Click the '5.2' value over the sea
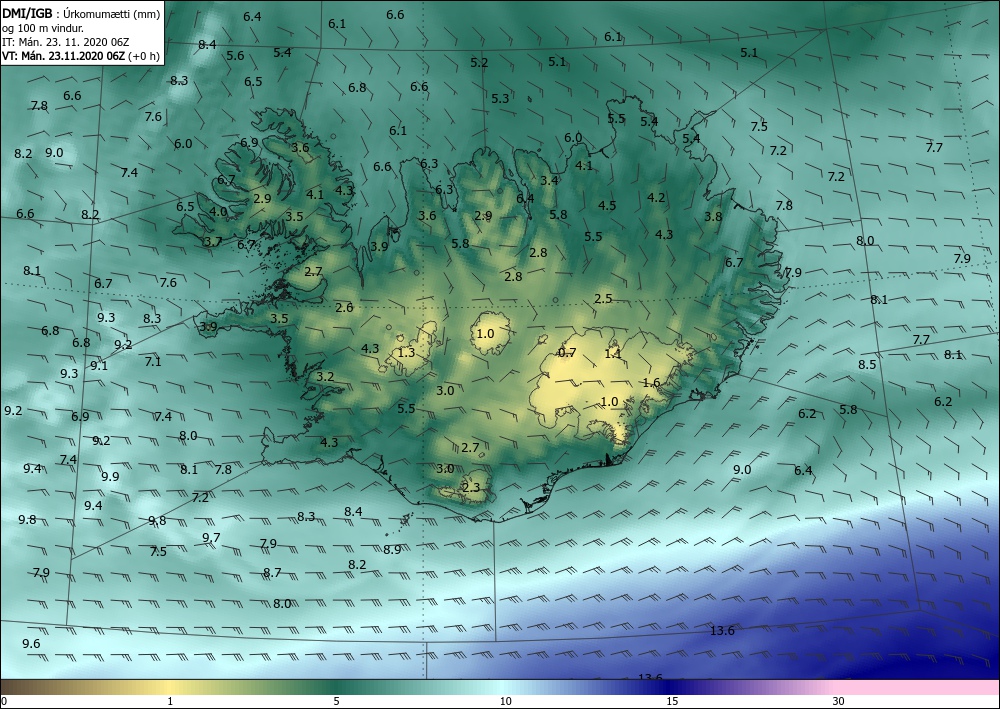This screenshot has height=709, width=1000. click(x=479, y=62)
